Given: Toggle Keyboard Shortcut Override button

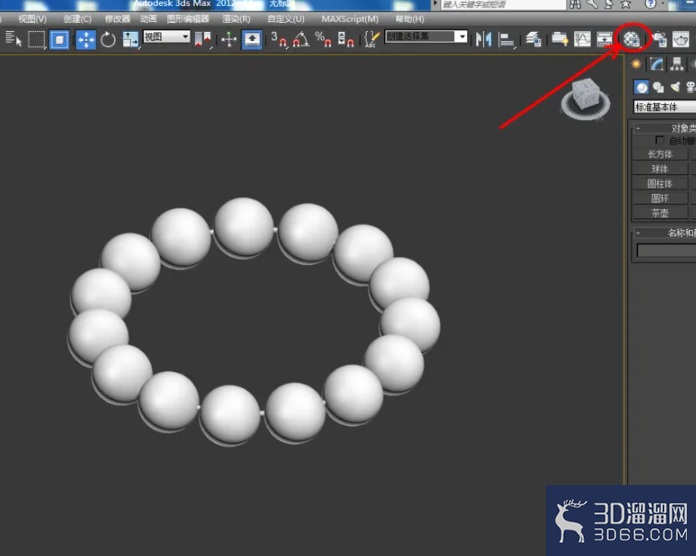Looking at the screenshot, I should [x=252, y=39].
